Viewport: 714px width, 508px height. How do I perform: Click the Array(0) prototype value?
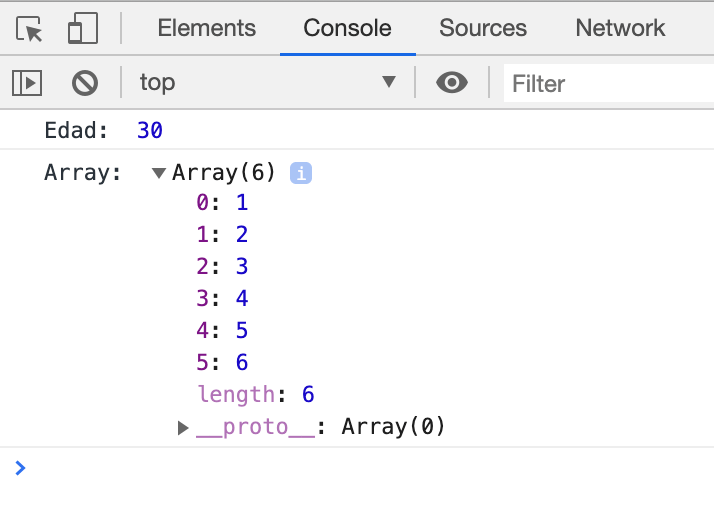[393, 427]
